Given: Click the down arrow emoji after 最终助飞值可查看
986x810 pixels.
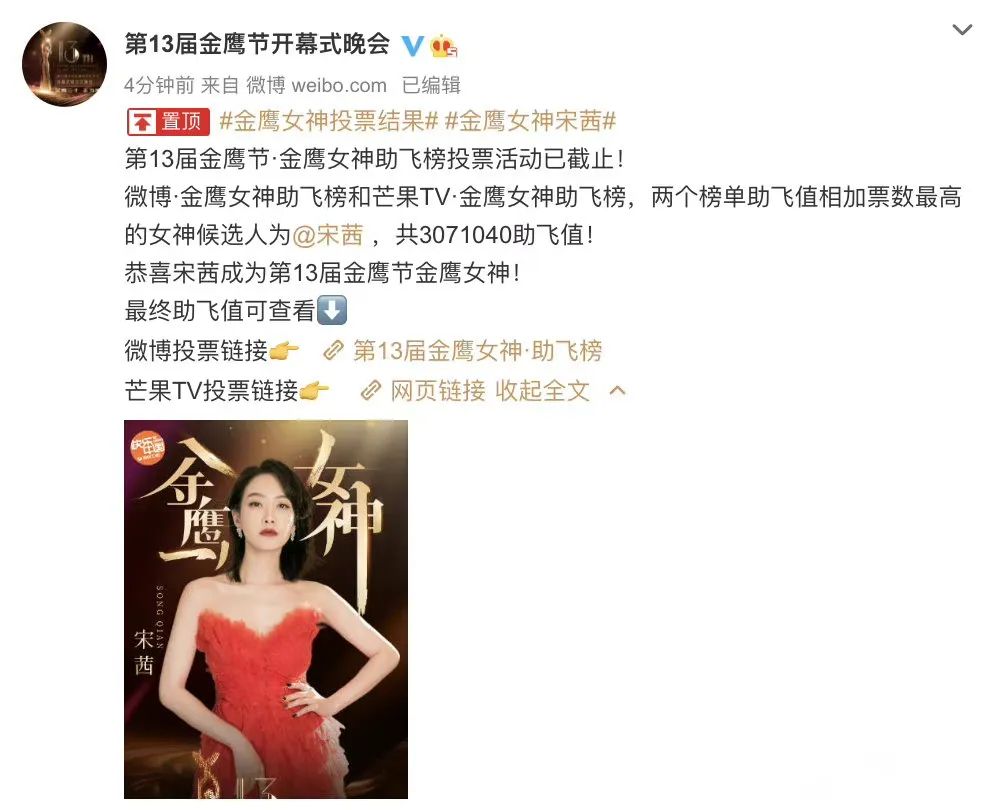Looking at the screenshot, I should coord(331,311).
